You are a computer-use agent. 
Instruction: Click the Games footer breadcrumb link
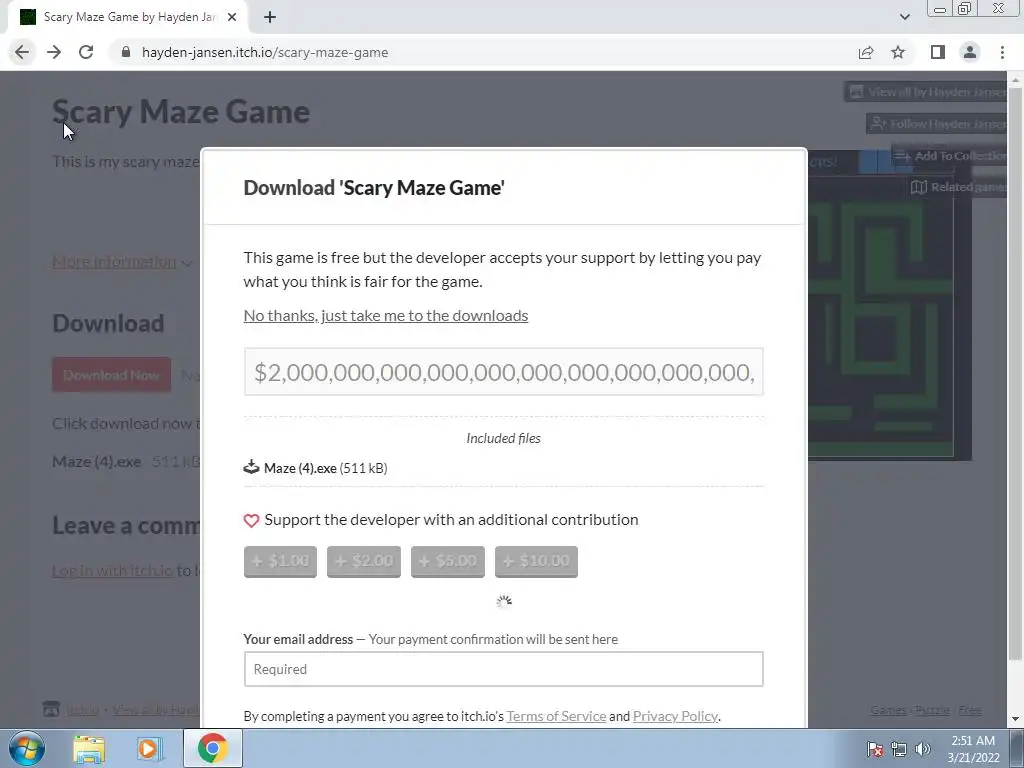pyautogui.click(x=888, y=710)
